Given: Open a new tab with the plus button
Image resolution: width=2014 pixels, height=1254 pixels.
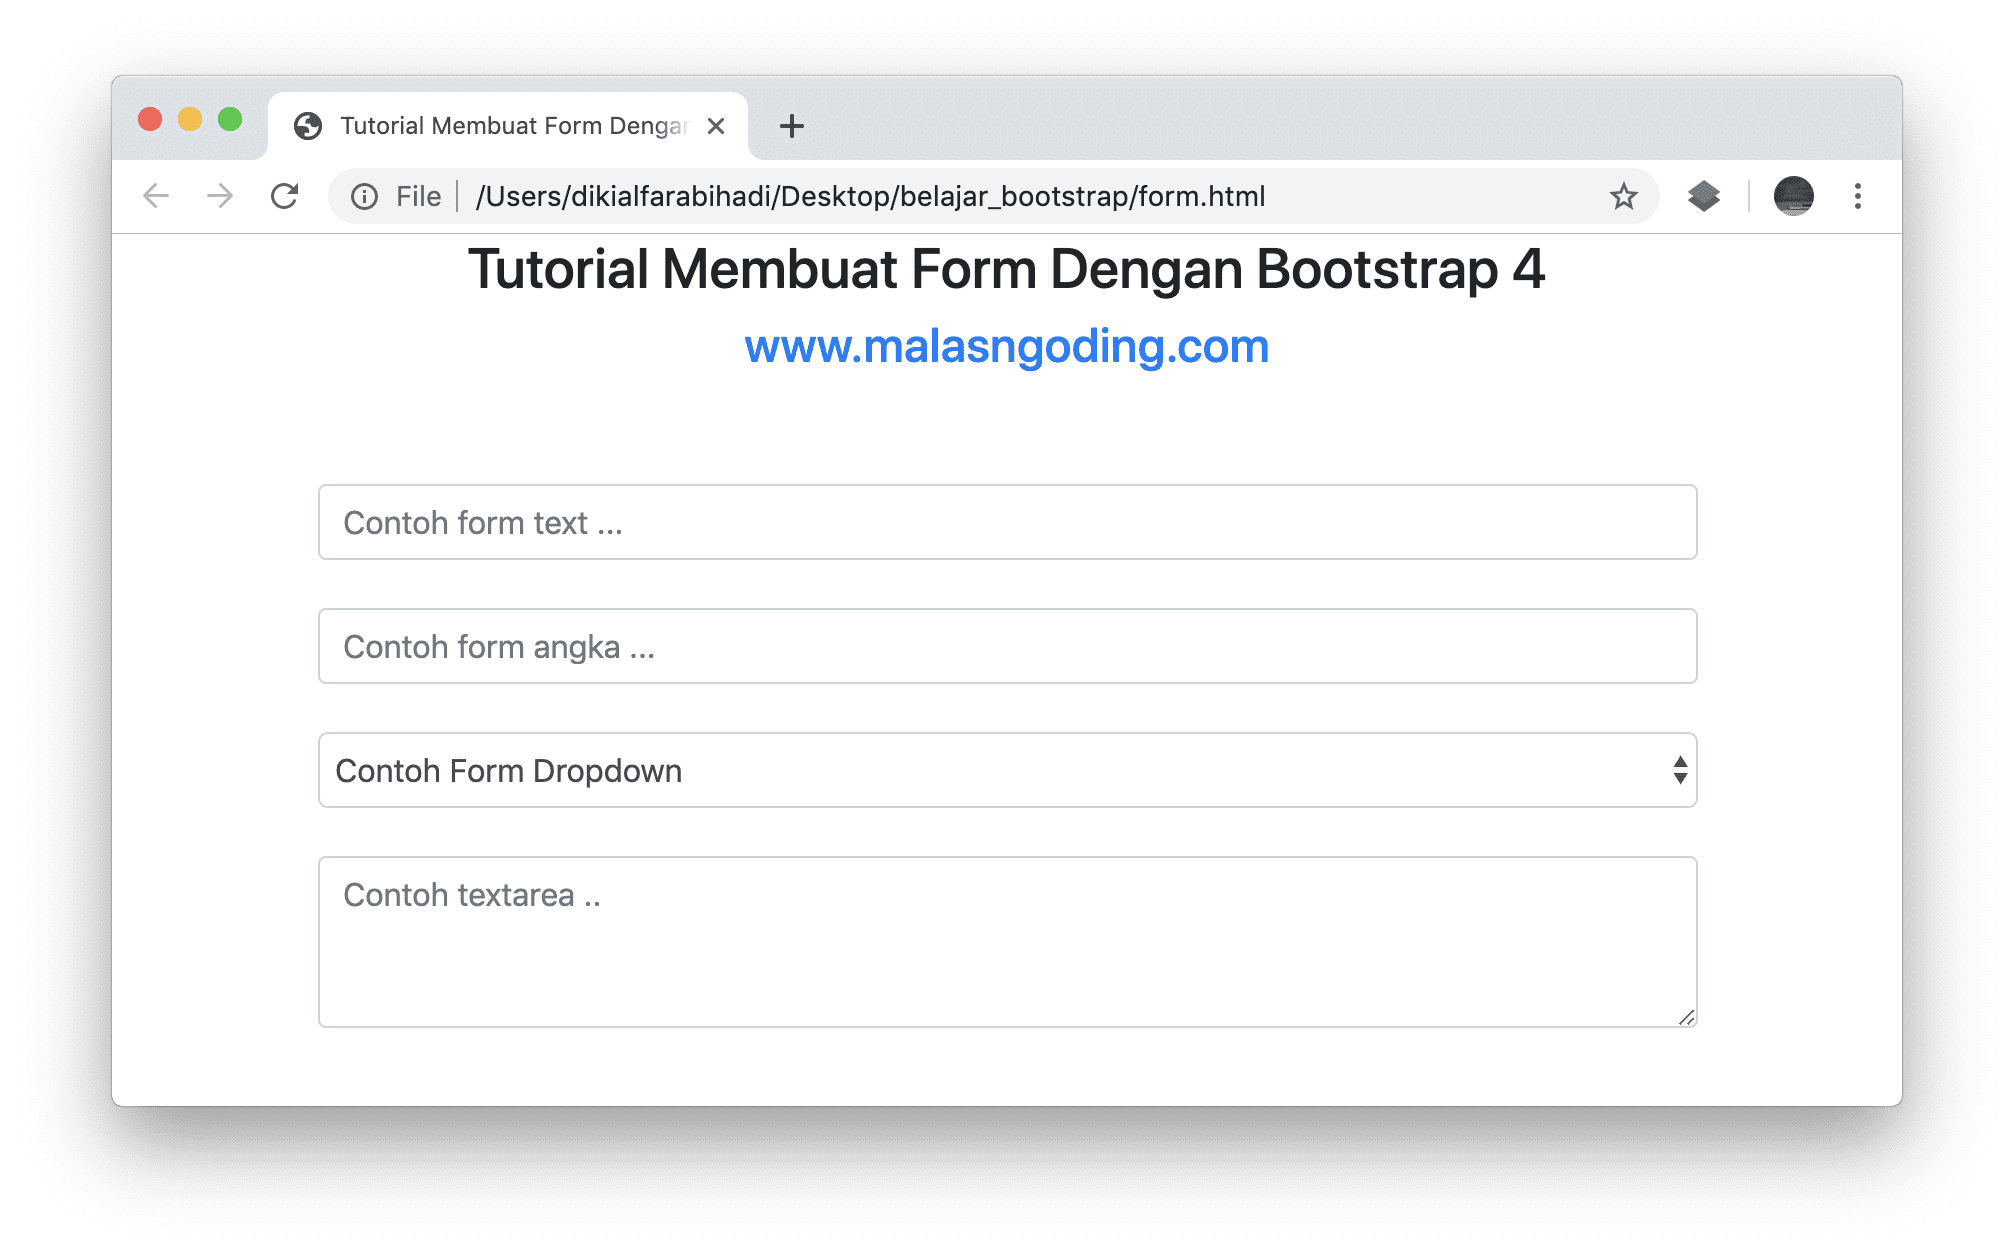Looking at the screenshot, I should pos(791,126).
